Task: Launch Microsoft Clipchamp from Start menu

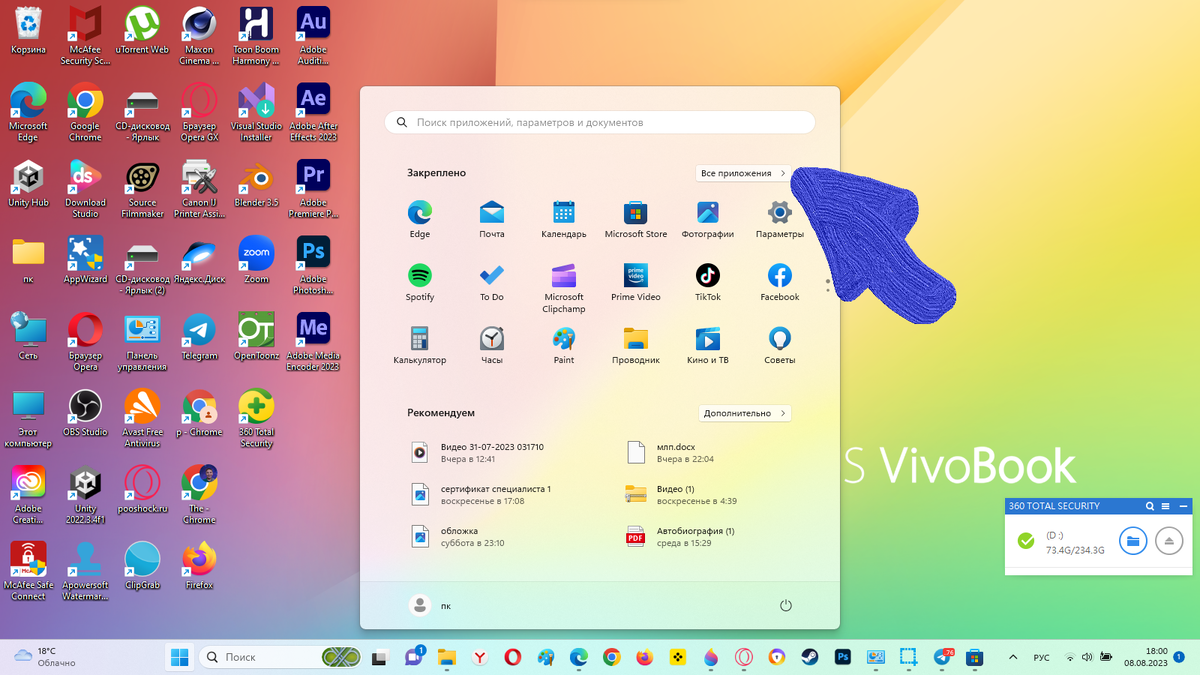Action: tap(564, 288)
